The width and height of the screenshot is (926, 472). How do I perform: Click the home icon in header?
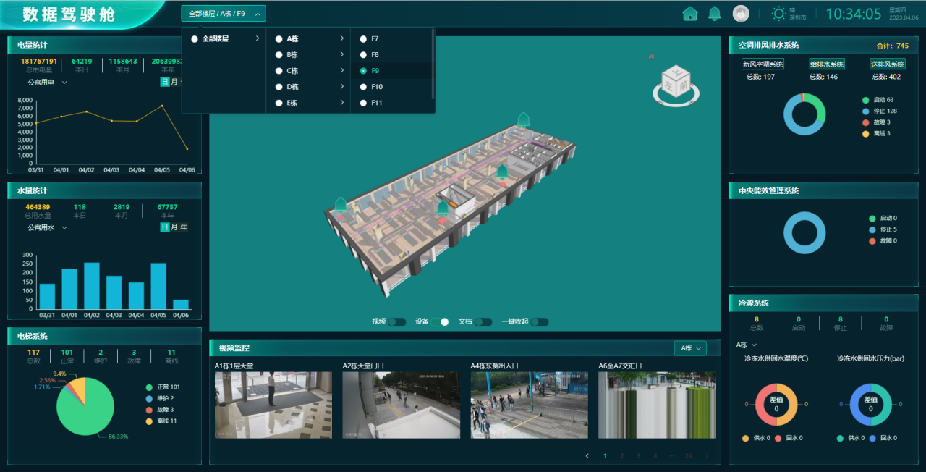tap(689, 14)
